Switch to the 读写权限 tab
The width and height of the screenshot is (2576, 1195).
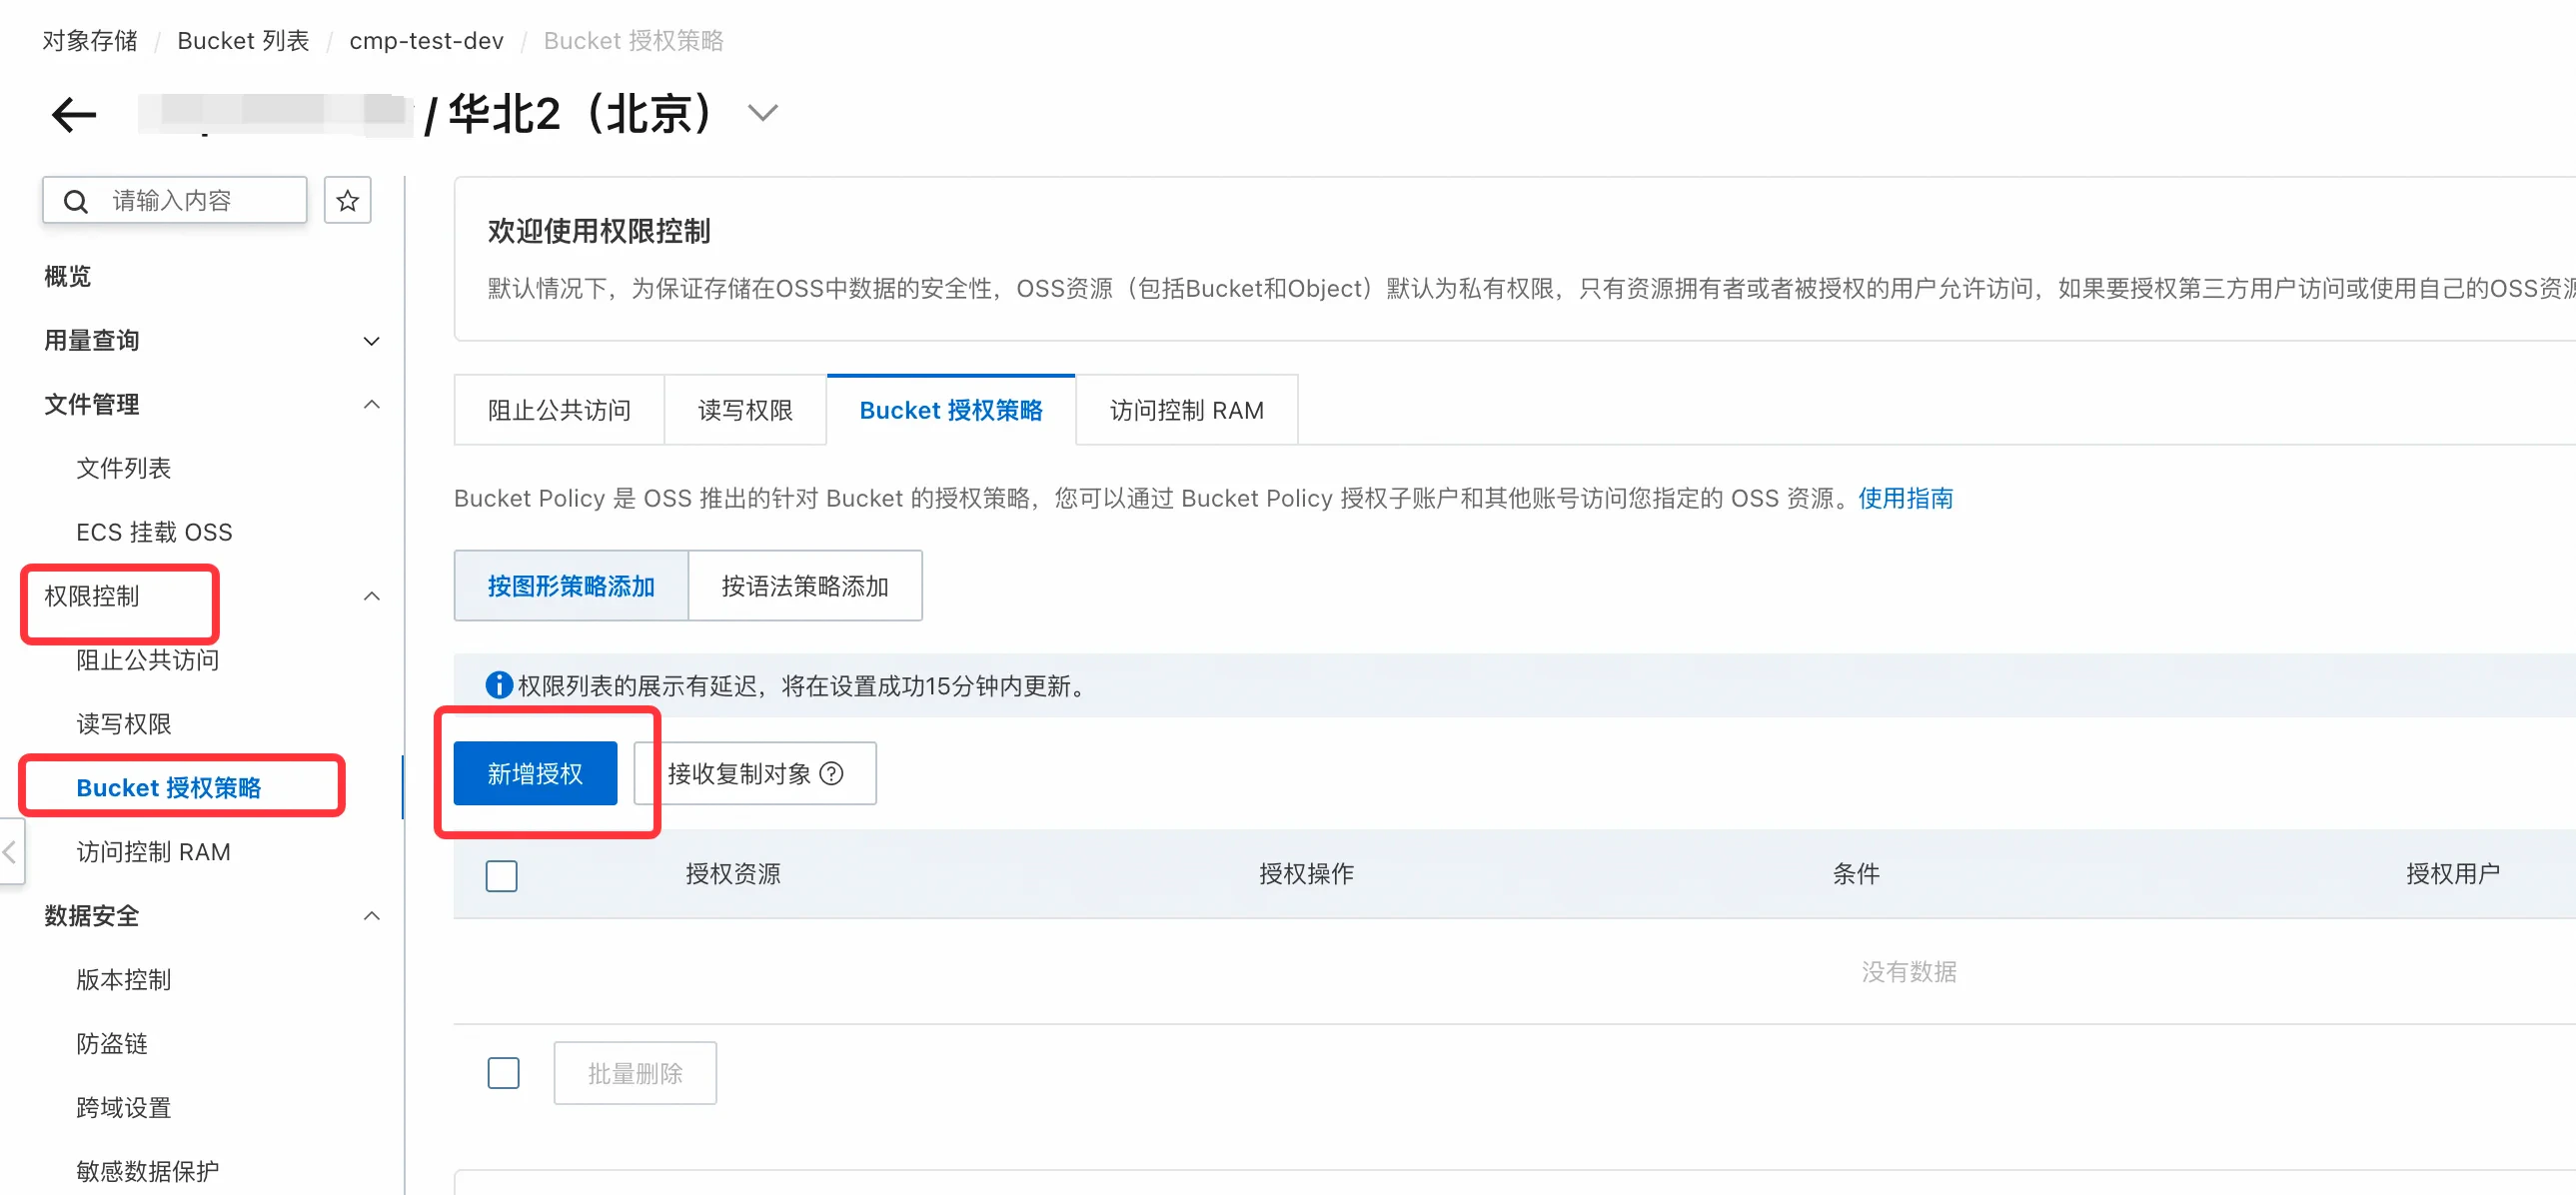click(745, 410)
